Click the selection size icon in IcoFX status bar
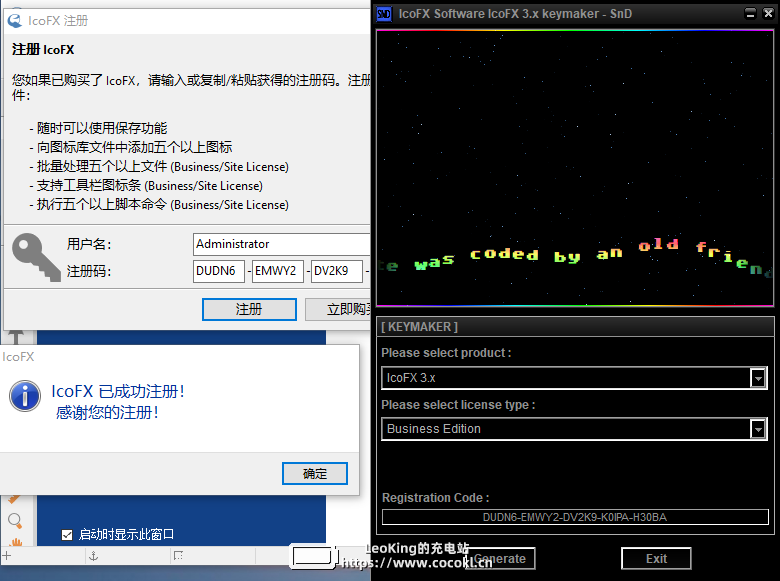Viewport: 780px width, 581px height. click(178, 556)
